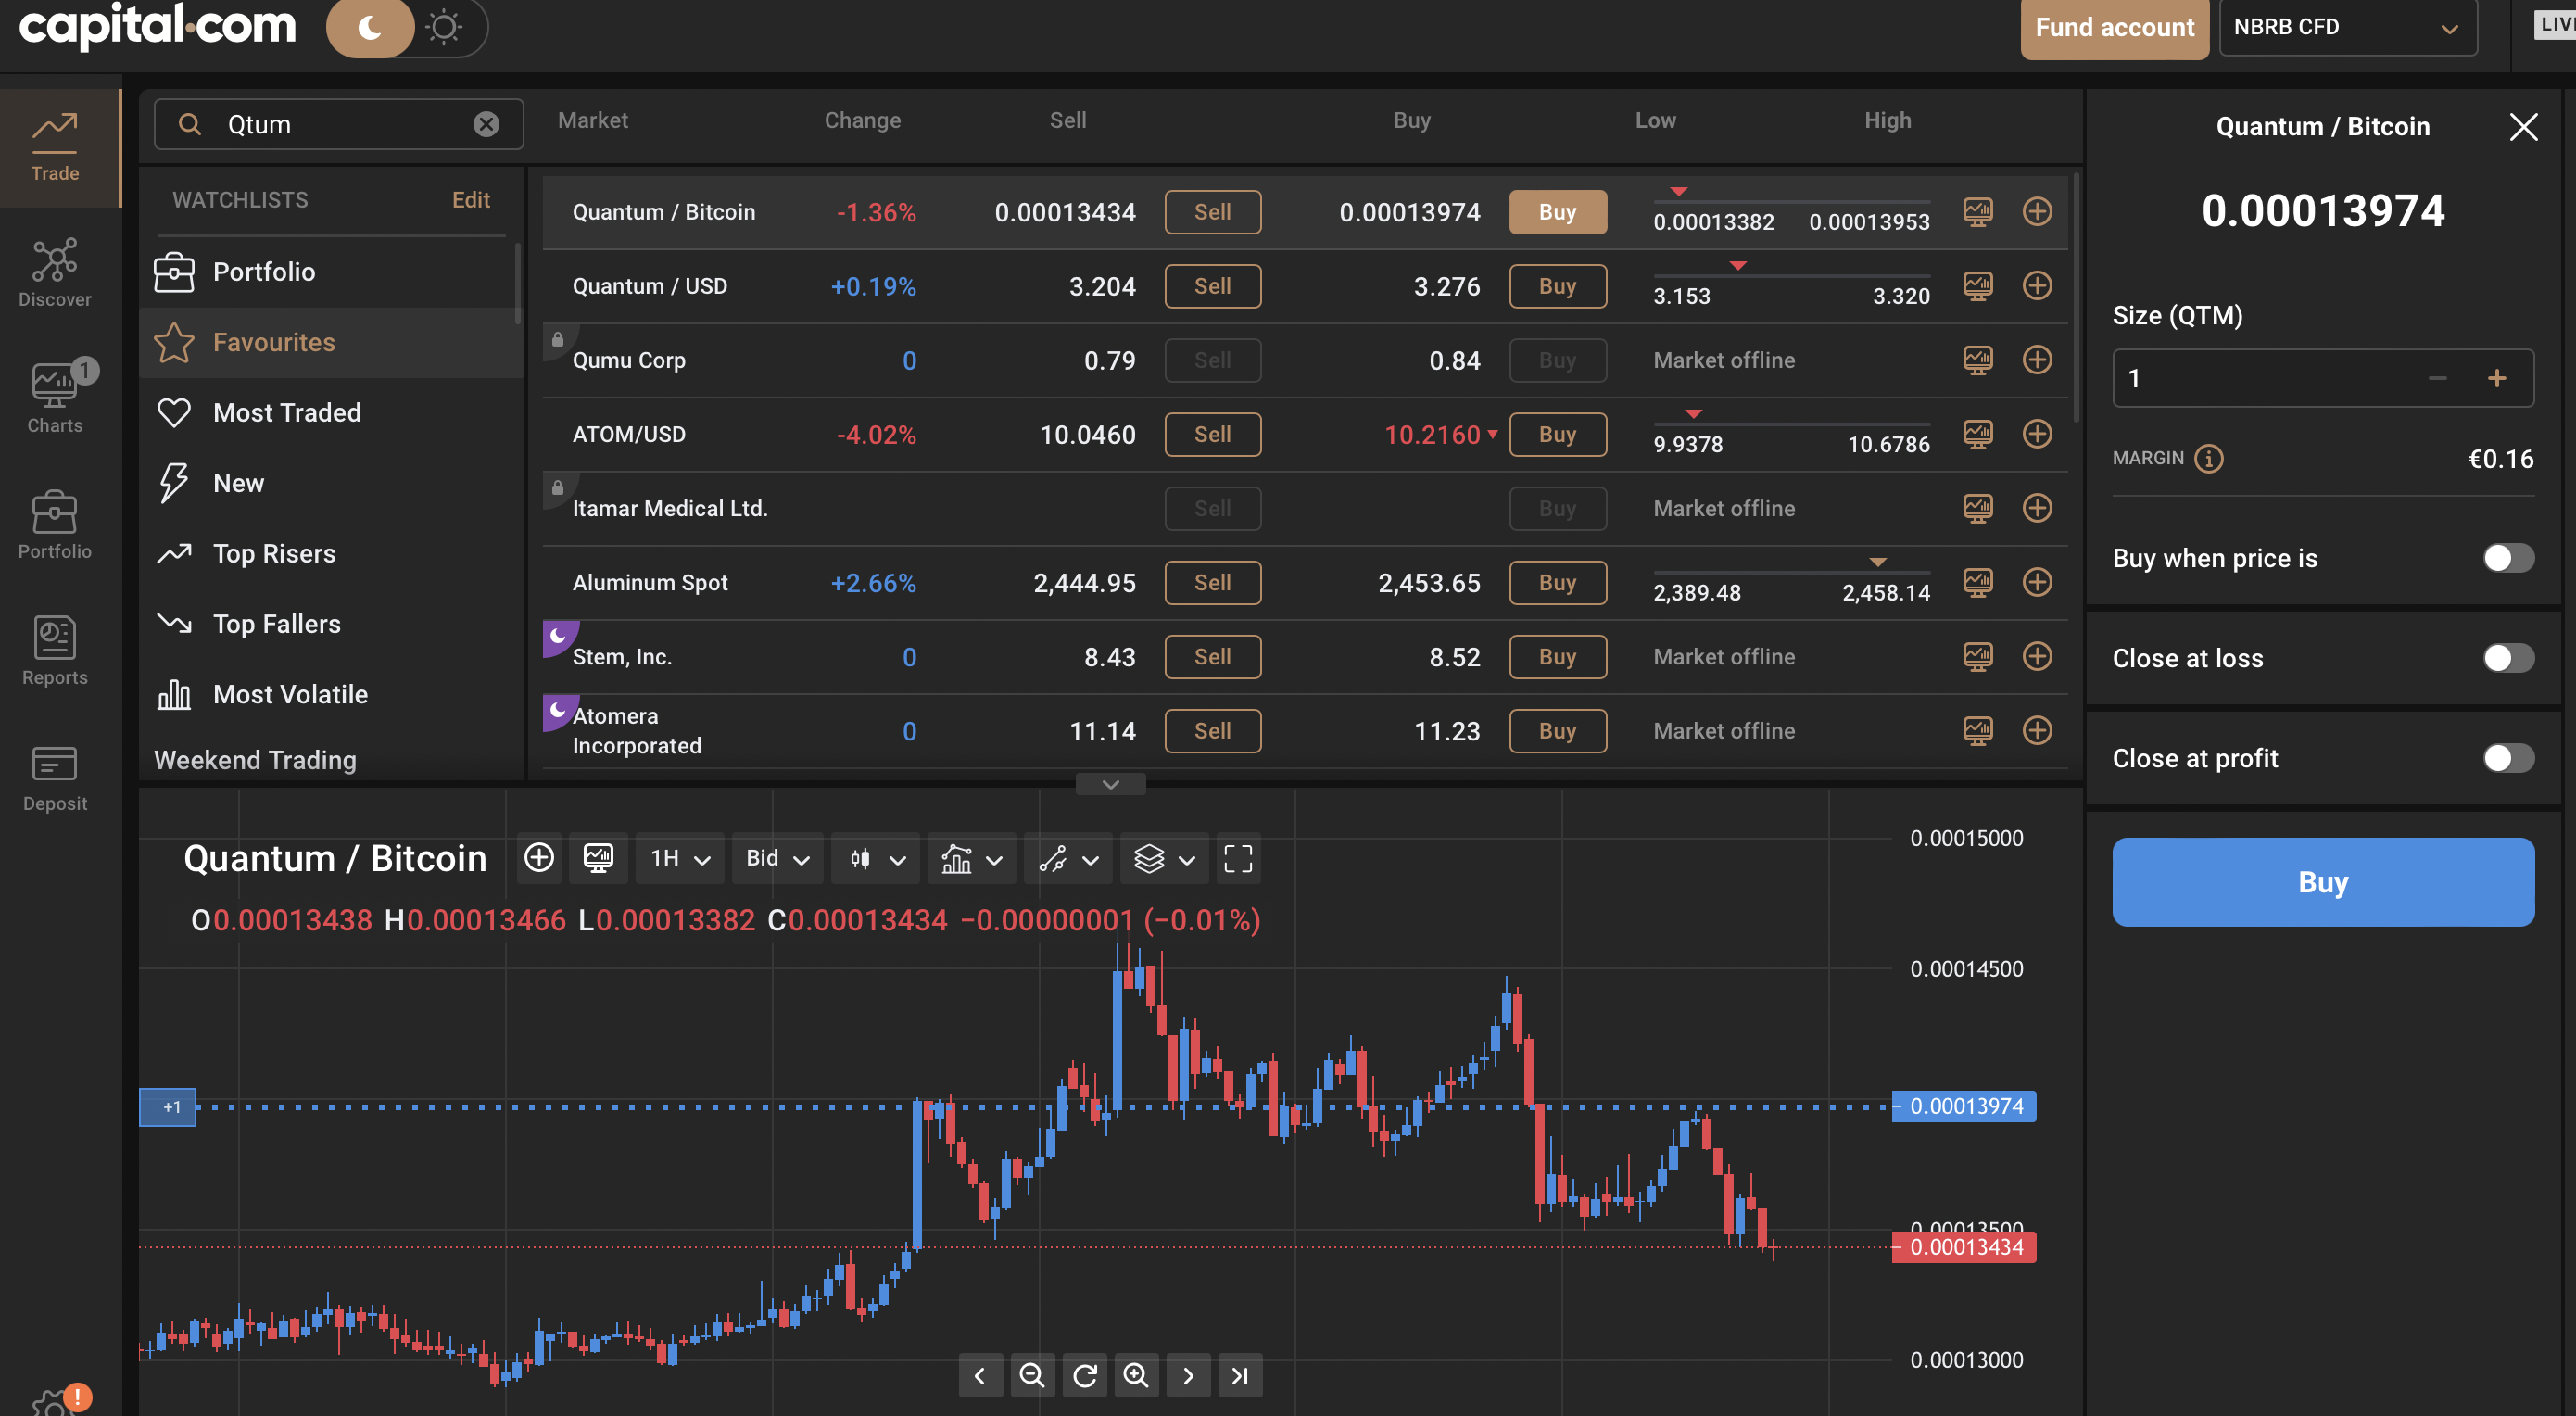Move chart forward with right arrow

point(1188,1376)
